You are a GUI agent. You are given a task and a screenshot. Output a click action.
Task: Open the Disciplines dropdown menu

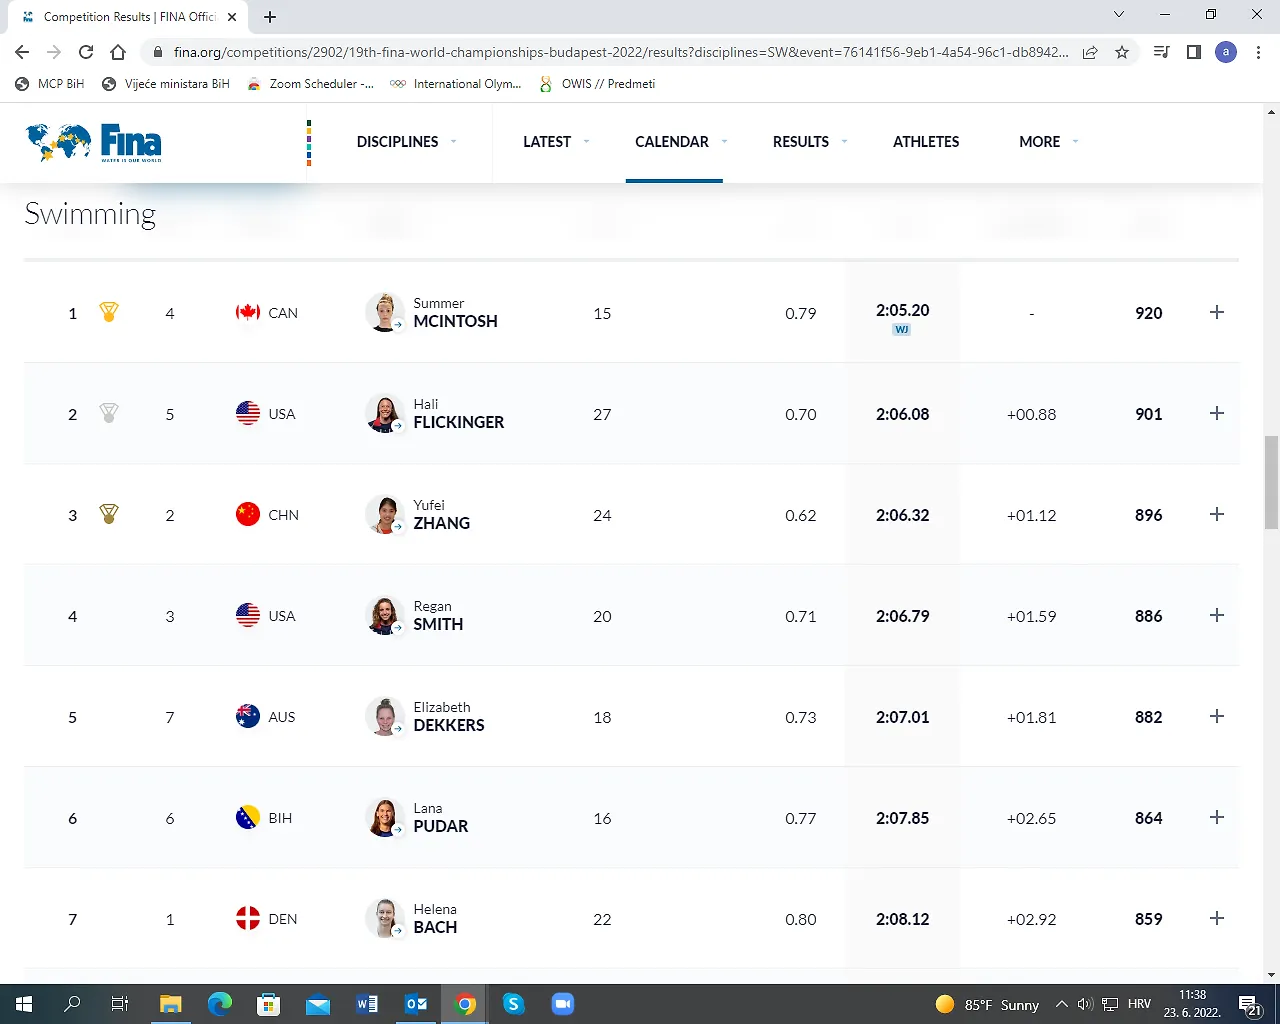tap(406, 142)
